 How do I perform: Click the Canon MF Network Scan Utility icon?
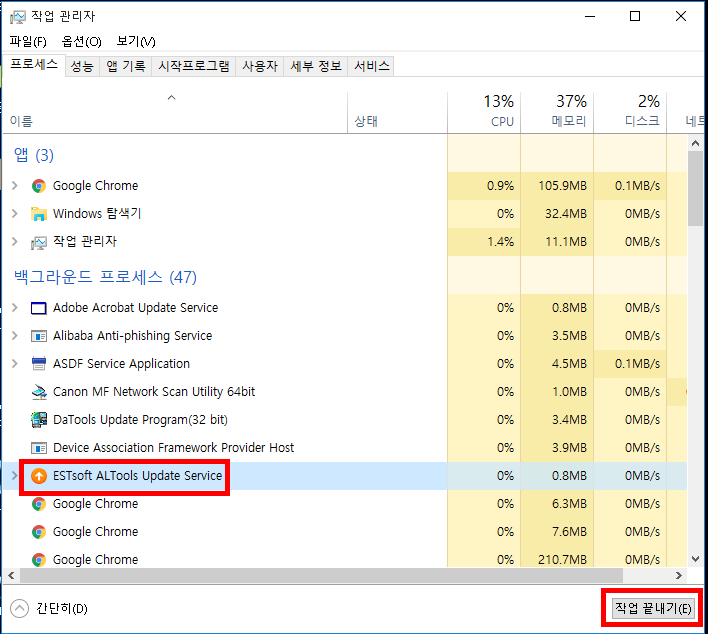pos(39,392)
